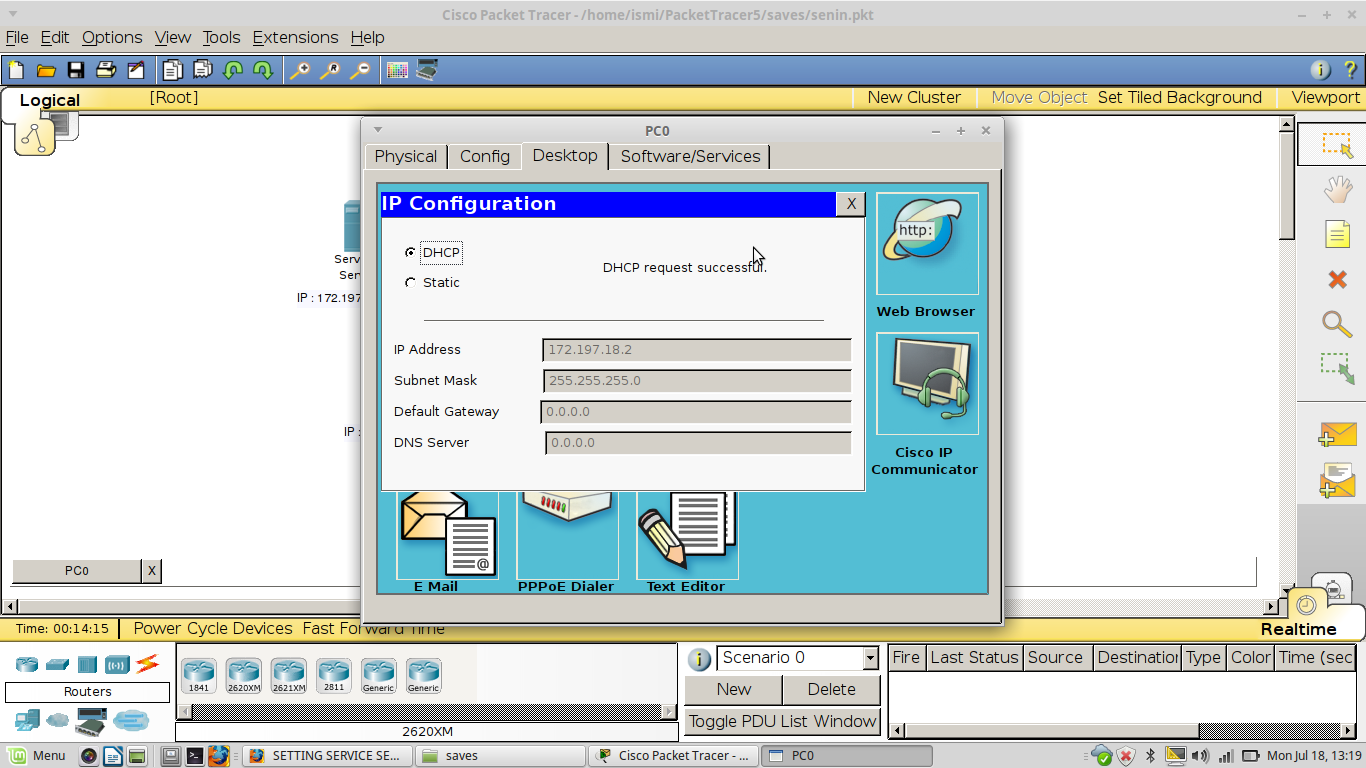Screen dimensions: 1366x768
Task: Open the drawing palette icon
Action: (397, 70)
